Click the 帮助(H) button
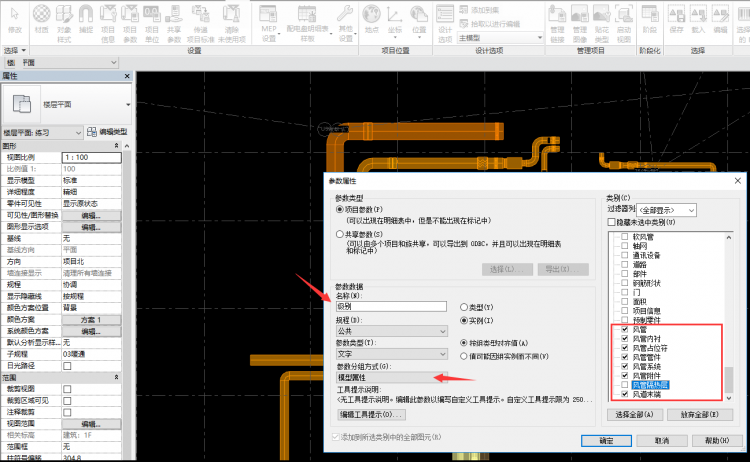The width and height of the screenshot is (750, 462). (x=717, y=440)
